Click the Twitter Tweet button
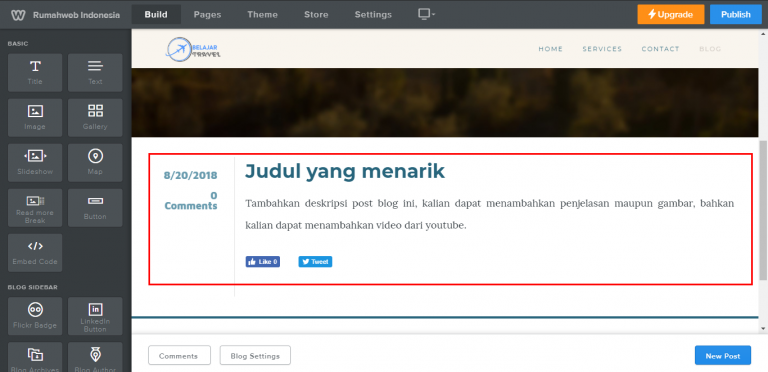 [315, 262]
